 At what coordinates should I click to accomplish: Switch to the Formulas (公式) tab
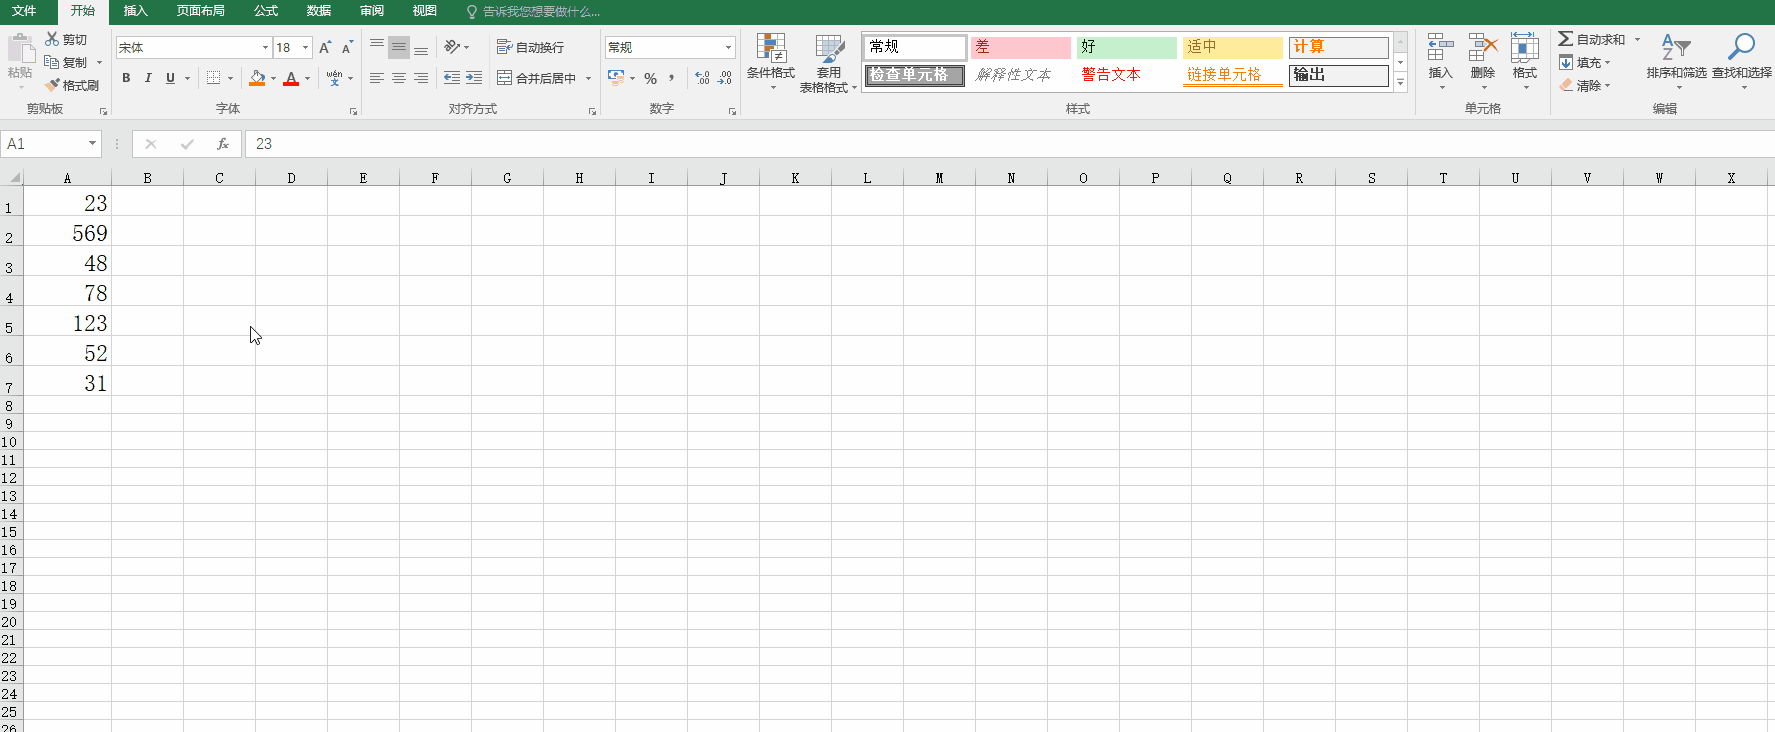266,11
